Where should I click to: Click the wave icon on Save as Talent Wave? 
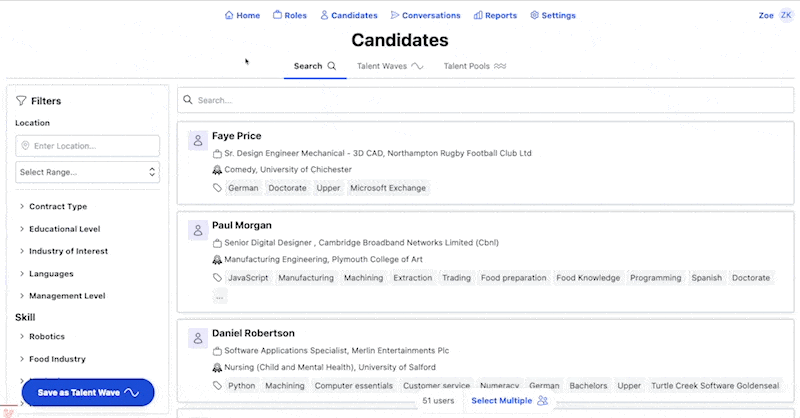click(132, 393)
